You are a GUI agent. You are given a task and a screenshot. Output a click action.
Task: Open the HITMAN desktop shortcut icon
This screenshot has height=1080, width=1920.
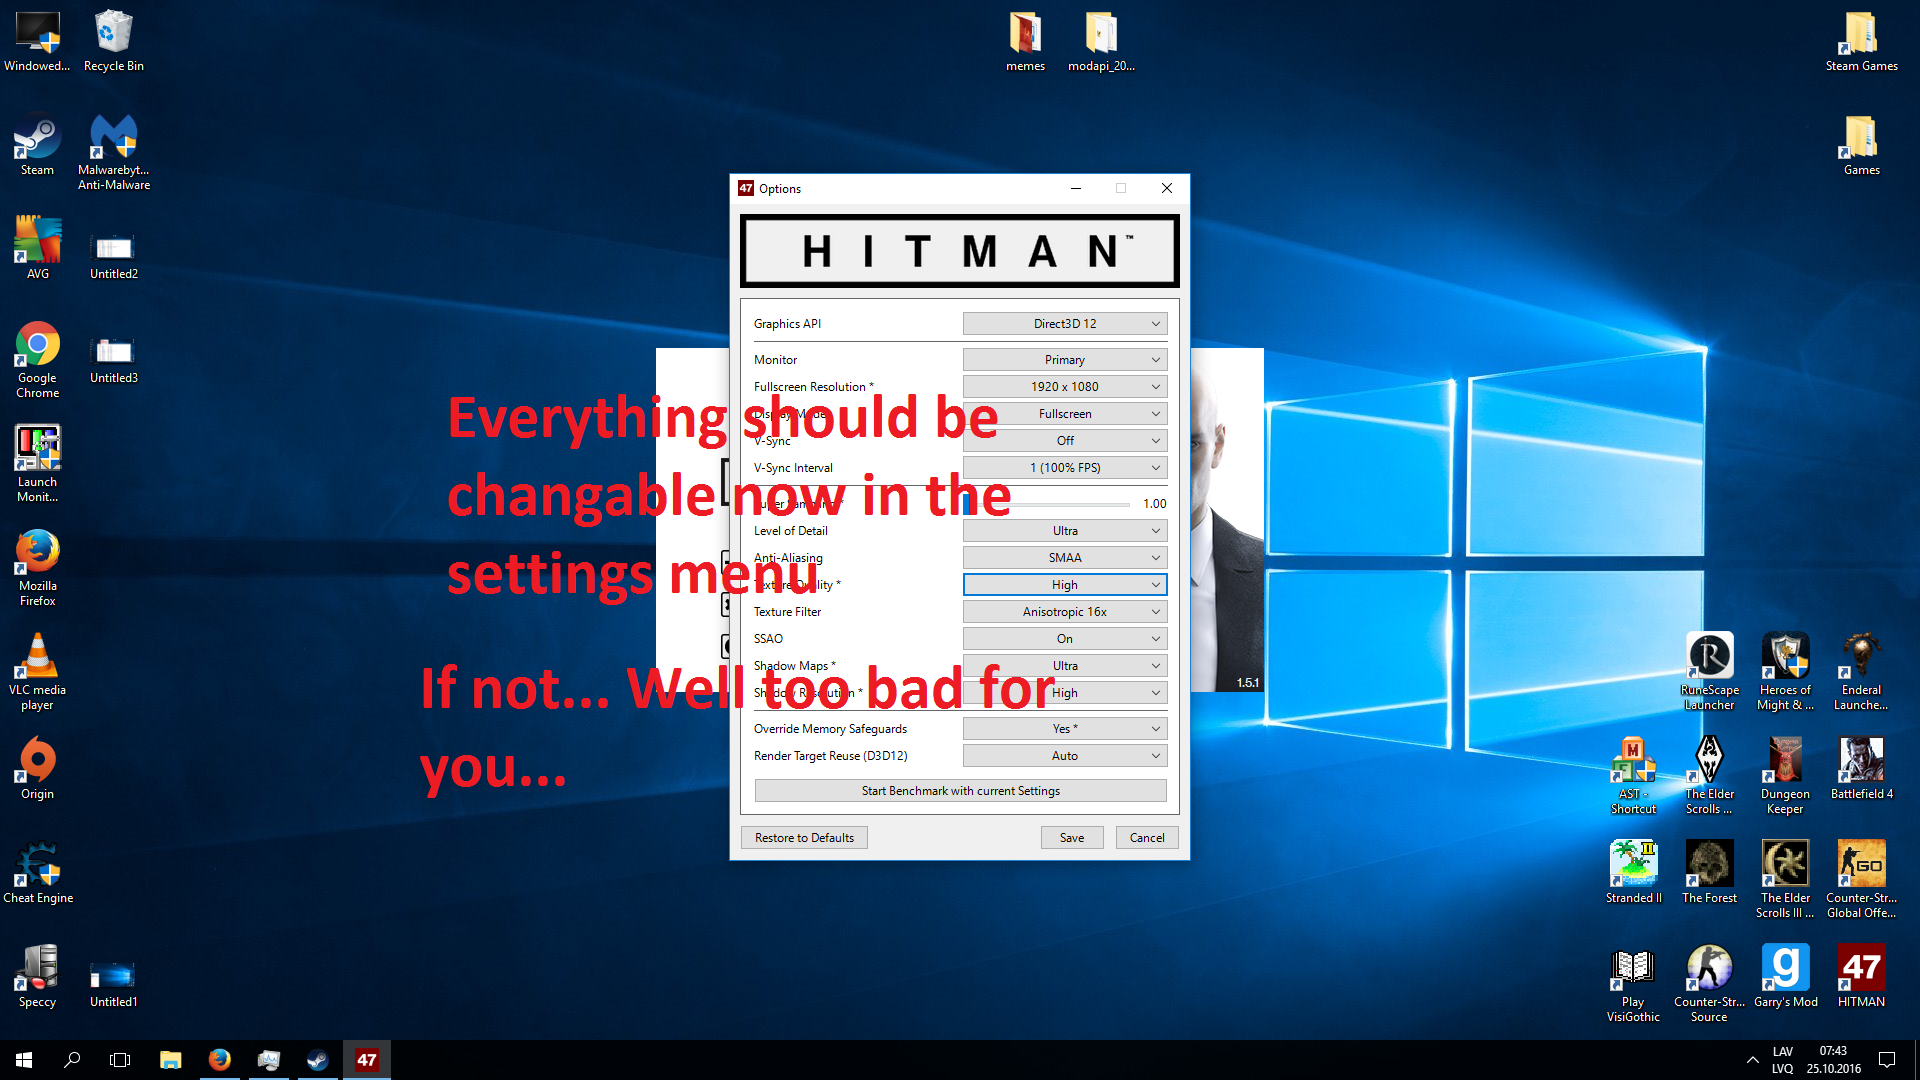pos(1861,969)
